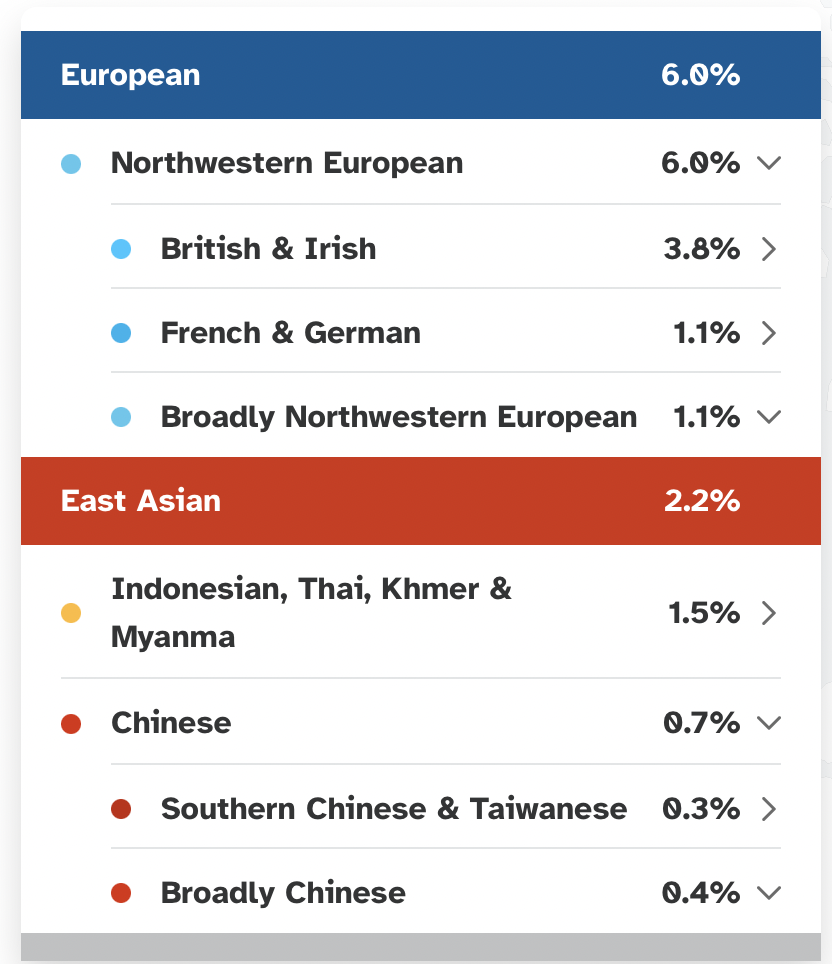The width and height of the screenshot is (832, 964).
Task: Click the French & German color dot
Action: pyautogui.click(x=121, y=333)
